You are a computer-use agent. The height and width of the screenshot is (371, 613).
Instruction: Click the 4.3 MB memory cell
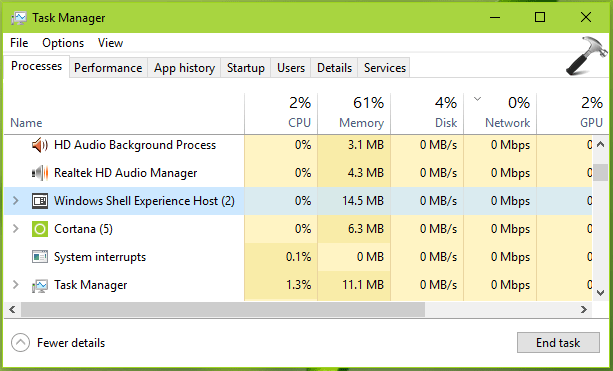pos(354,173)
